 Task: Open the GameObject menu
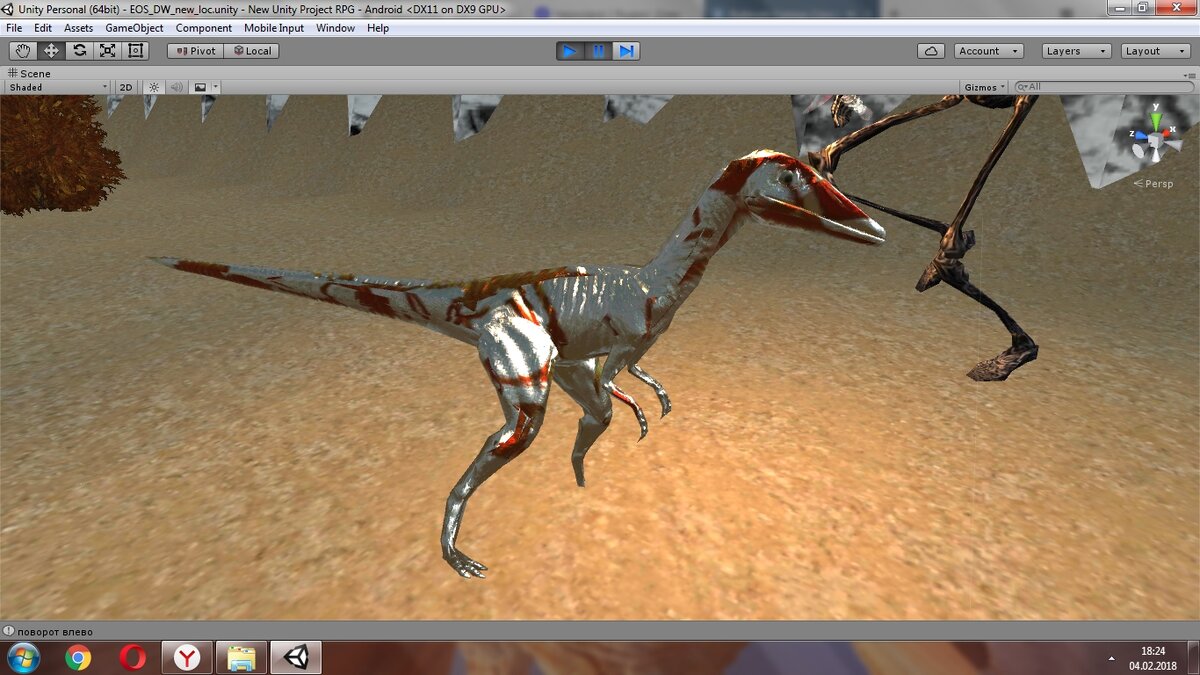click(x=134, y=28)
